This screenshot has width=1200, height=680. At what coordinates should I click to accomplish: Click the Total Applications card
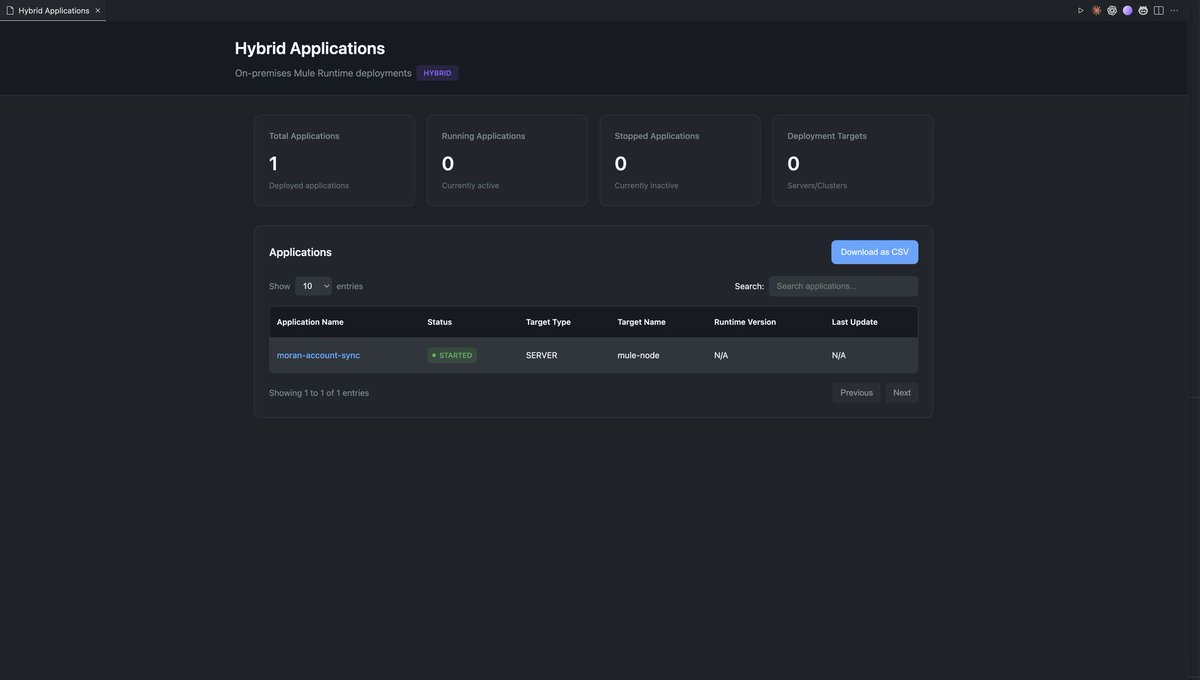(334, 160)
